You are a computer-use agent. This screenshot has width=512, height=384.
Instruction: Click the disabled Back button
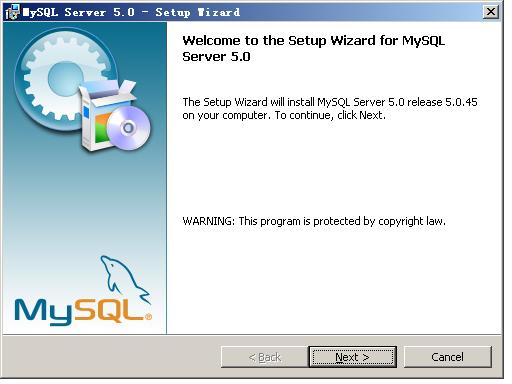point(265,357)
